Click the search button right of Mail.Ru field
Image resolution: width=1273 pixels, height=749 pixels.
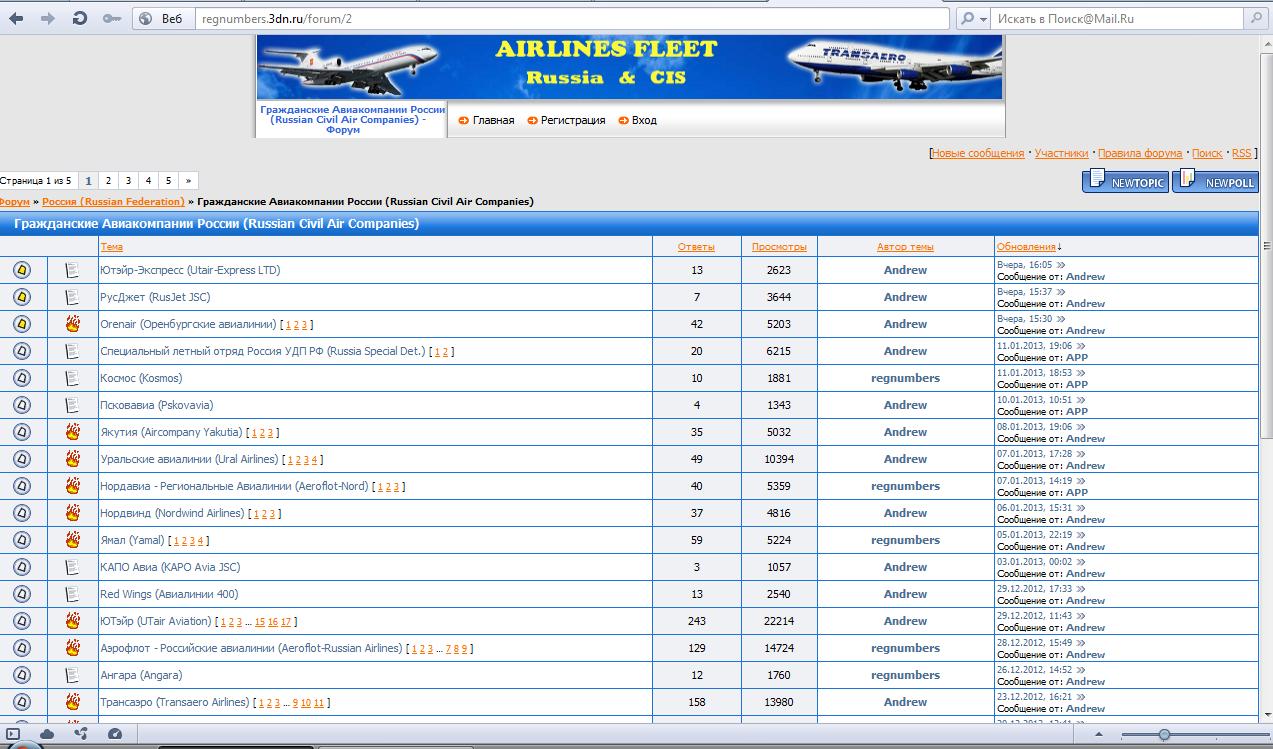pos(1256,18)
